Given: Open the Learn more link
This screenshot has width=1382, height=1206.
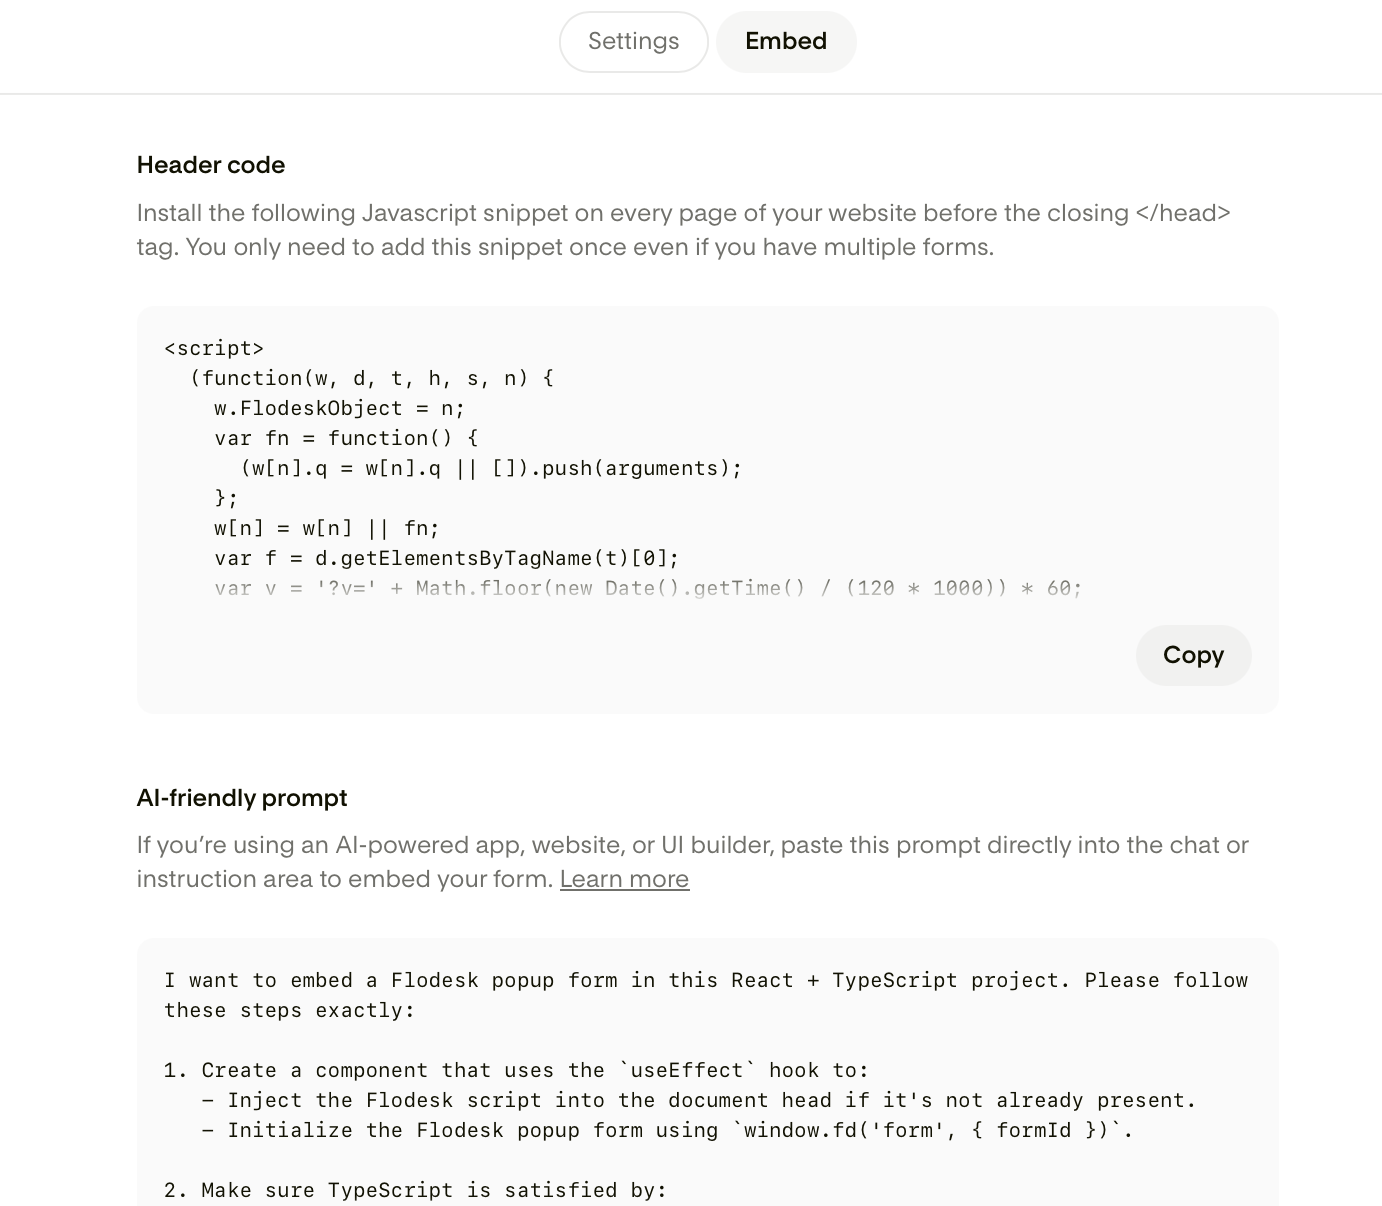Looking at the screenshot, I should coord(624,879).
